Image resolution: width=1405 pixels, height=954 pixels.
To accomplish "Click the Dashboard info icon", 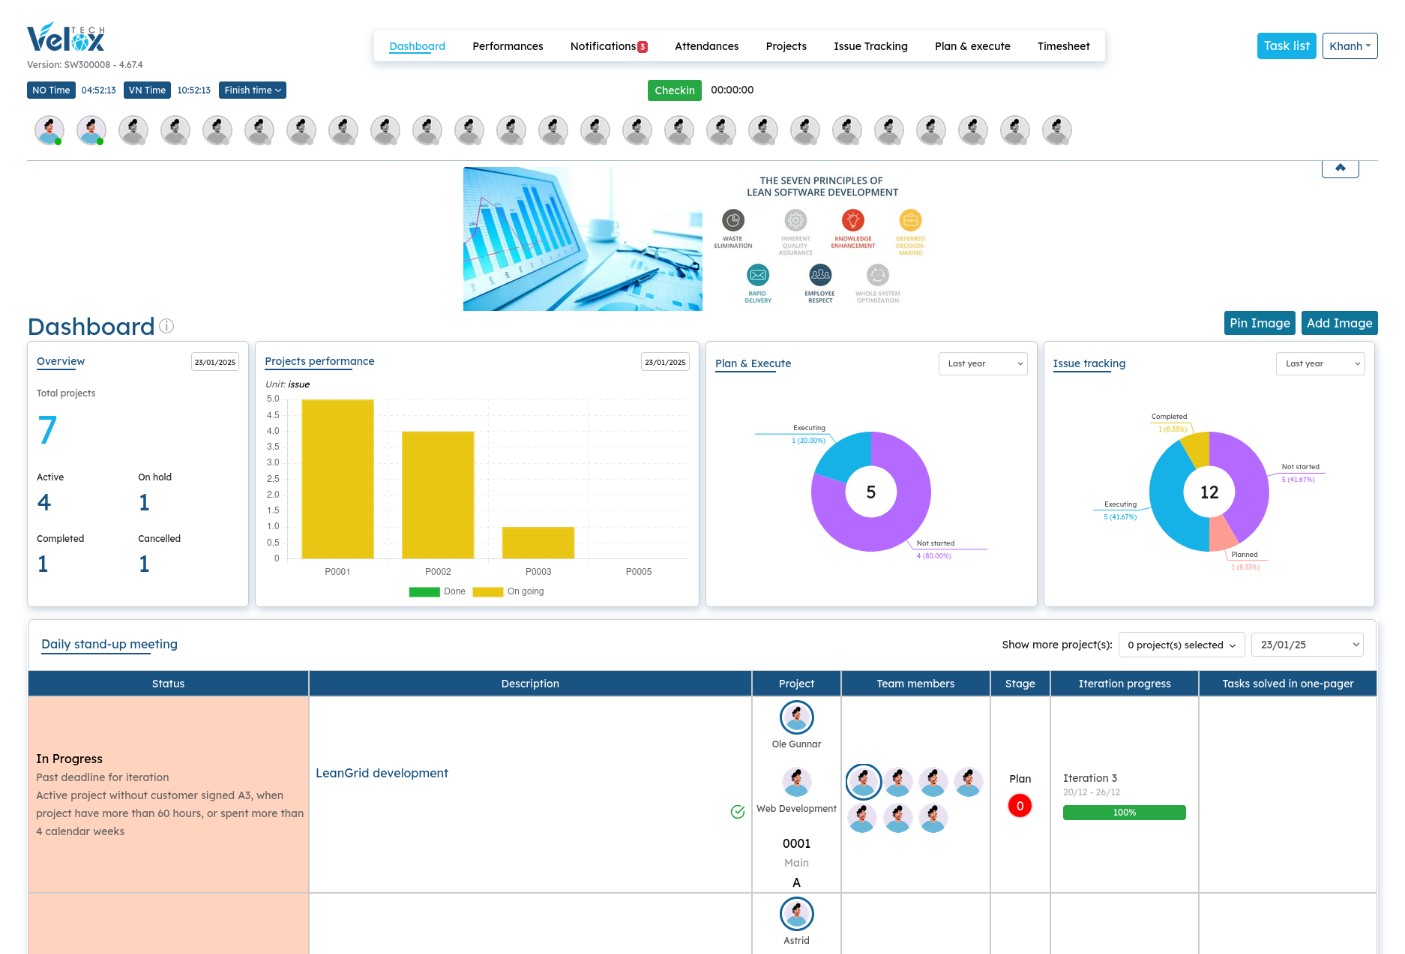I will tap(167, 326).
